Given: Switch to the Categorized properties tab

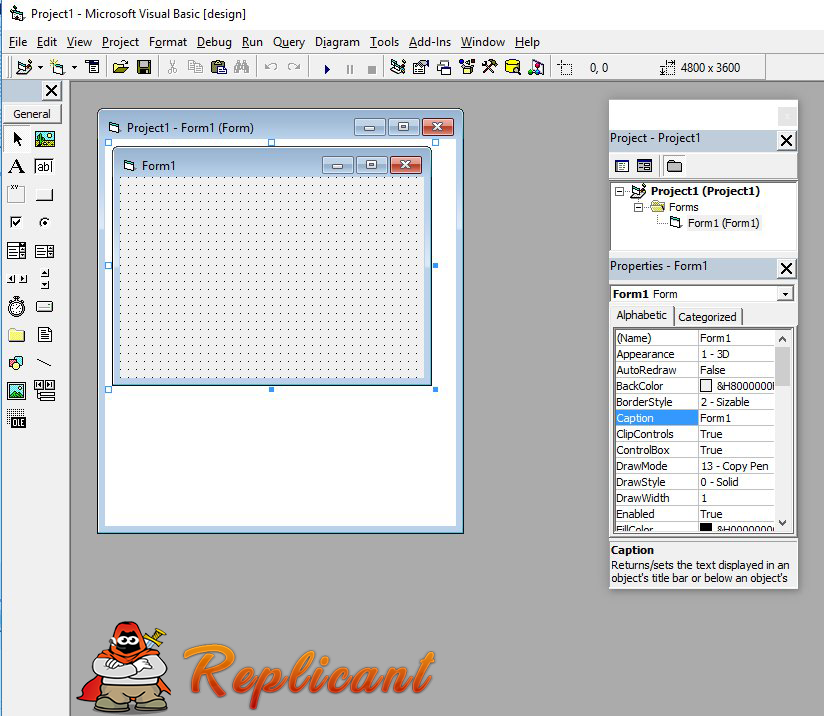Looking at the screenshot, I should [x=707, y=317].
